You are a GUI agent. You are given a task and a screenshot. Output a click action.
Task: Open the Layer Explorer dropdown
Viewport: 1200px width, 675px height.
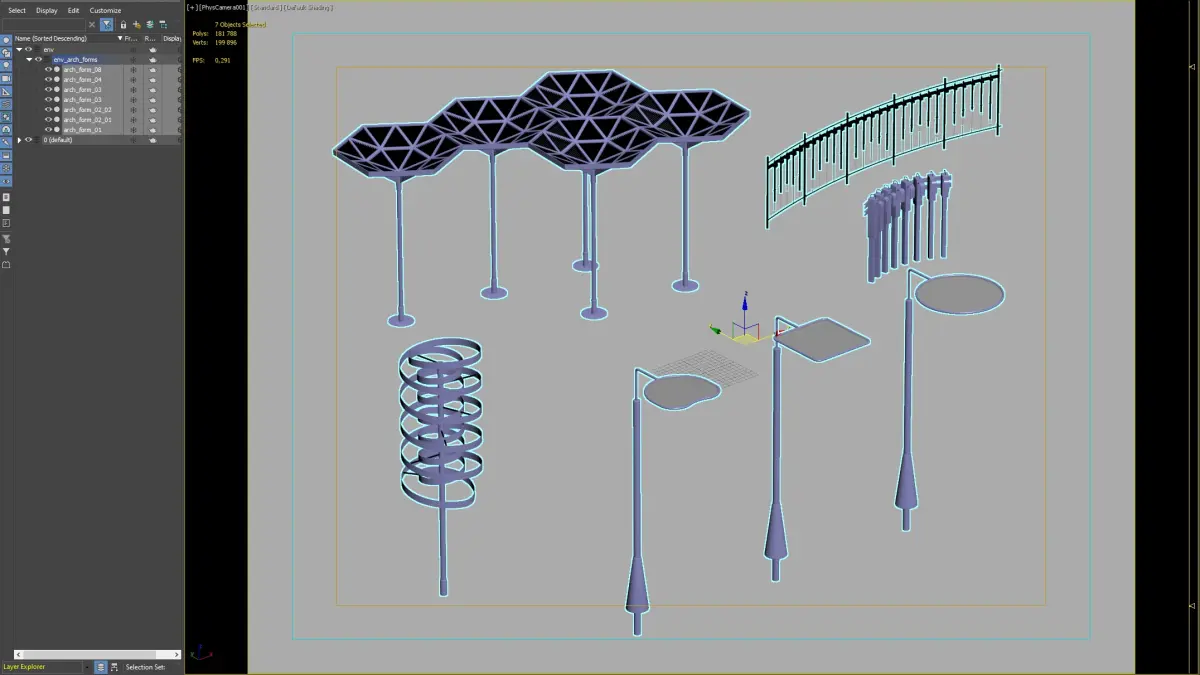click(x=87, y=667)
